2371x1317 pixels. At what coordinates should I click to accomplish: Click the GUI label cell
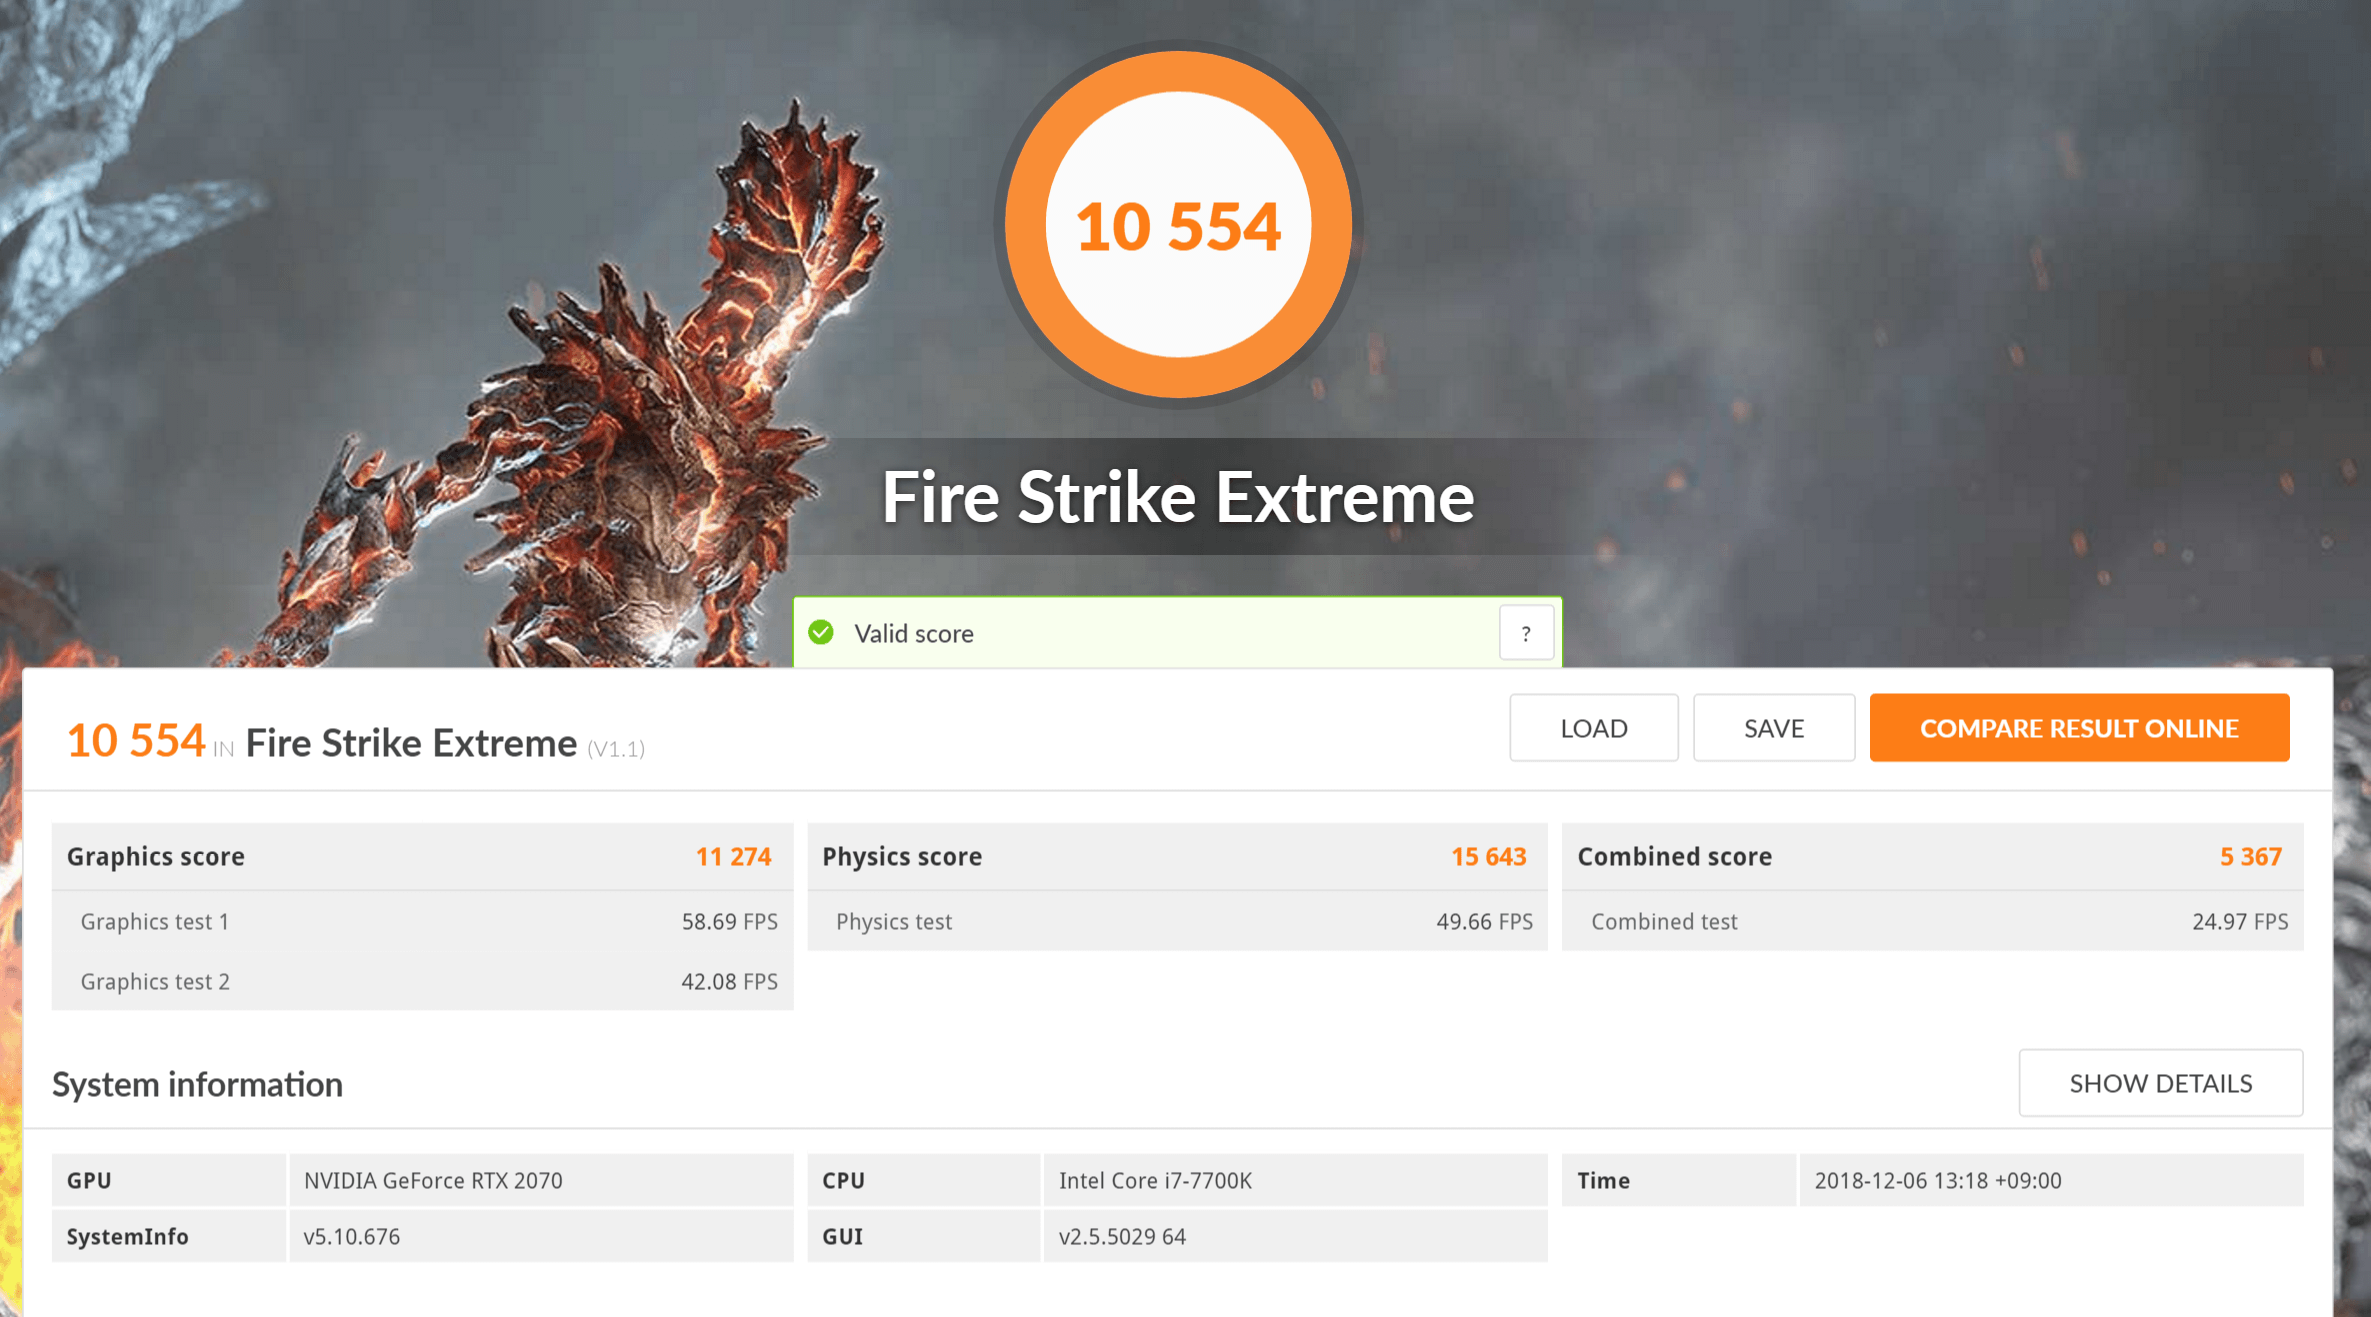pyautogui.click(x=924, y=1236)
